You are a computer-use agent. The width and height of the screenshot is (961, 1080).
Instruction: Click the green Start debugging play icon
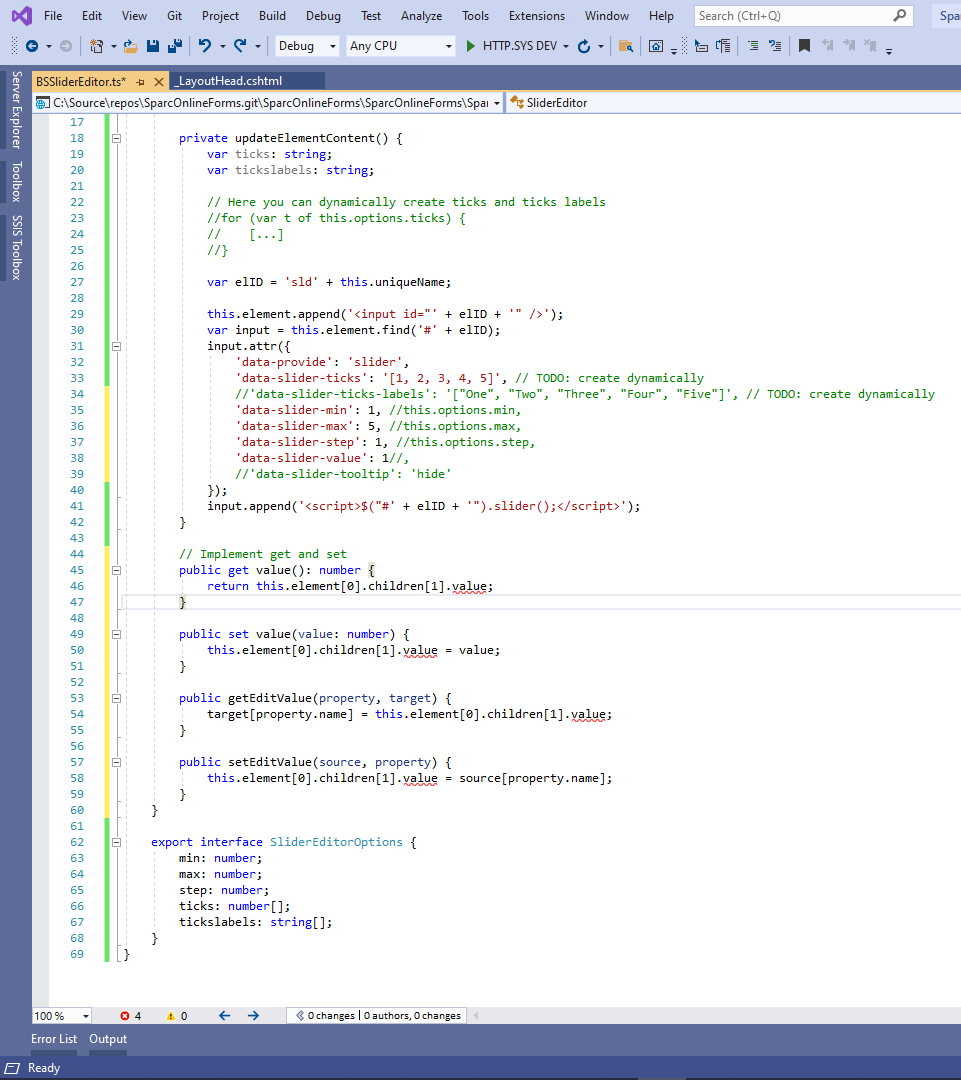click(471, 46)
